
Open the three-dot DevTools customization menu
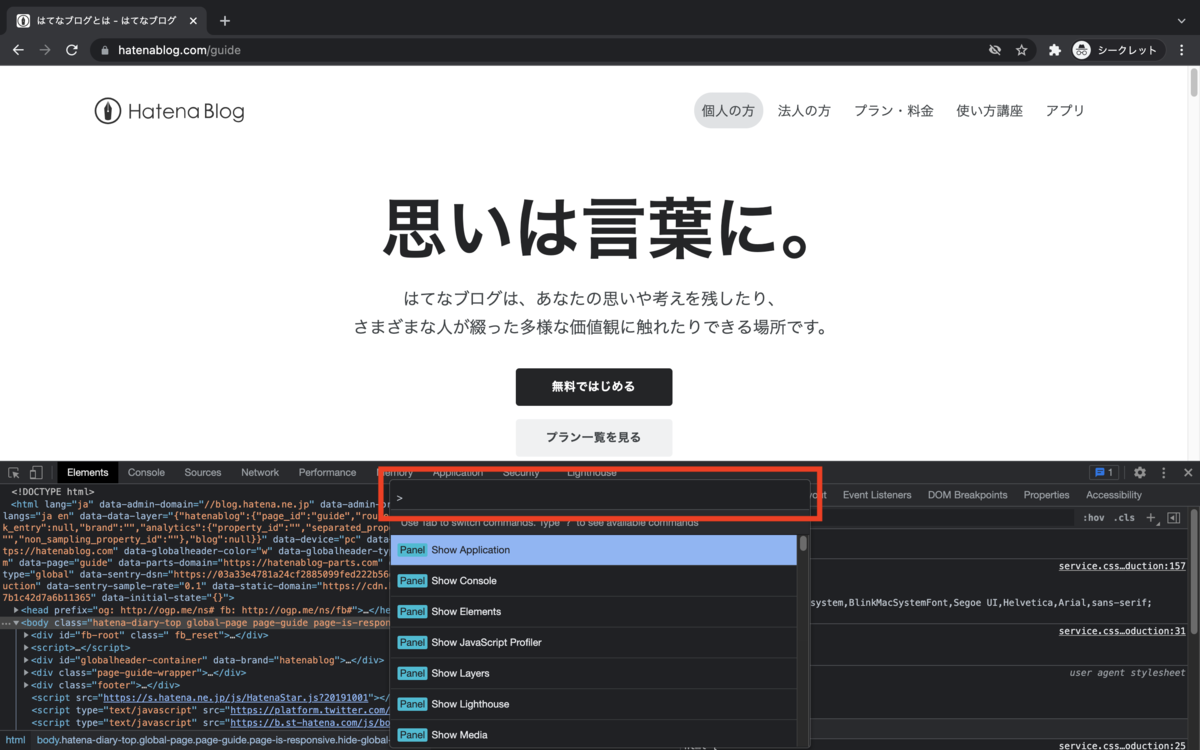tap(1163, 471)
